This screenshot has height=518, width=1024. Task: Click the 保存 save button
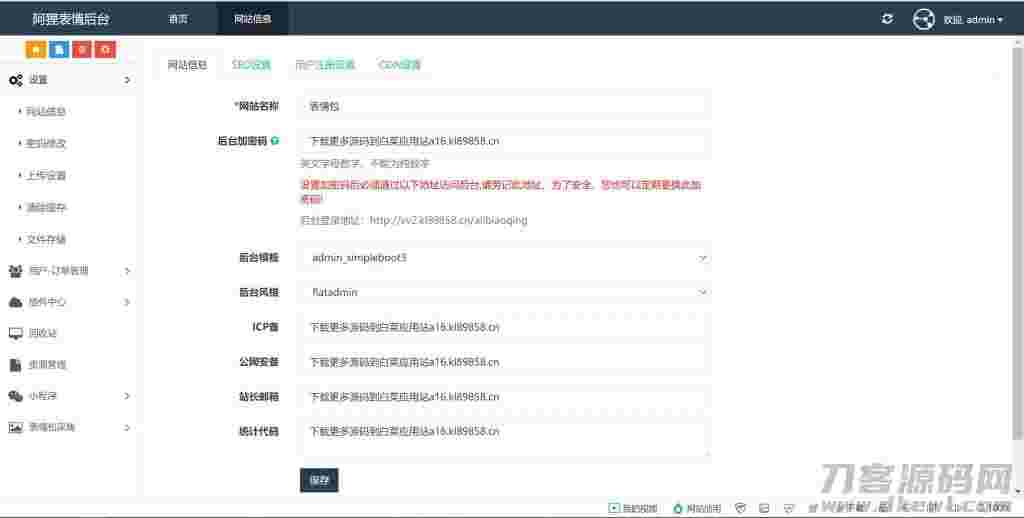point(319,480)
